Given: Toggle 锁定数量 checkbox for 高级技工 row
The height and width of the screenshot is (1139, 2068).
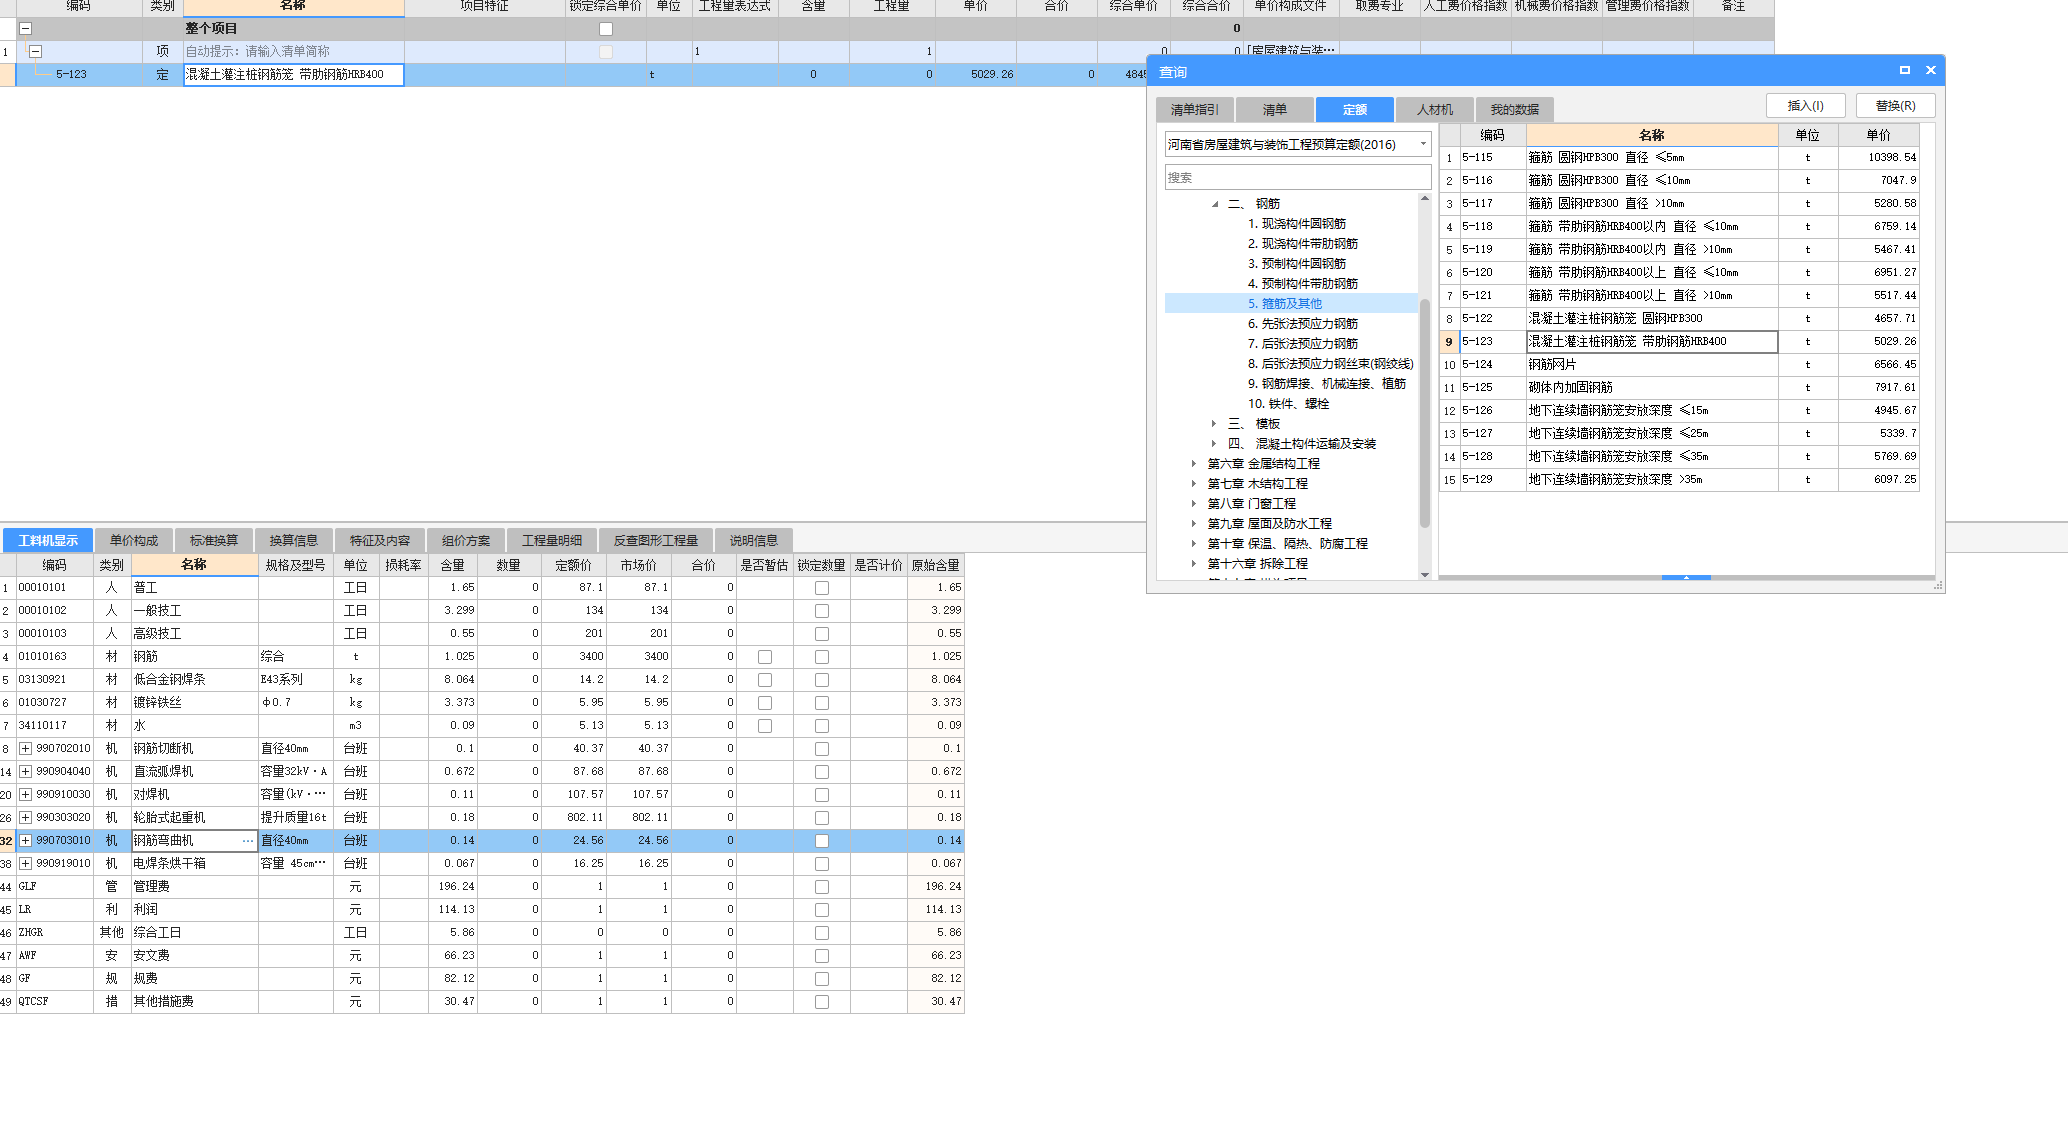Looking at the screenshot, I should (x=822, y=634).
